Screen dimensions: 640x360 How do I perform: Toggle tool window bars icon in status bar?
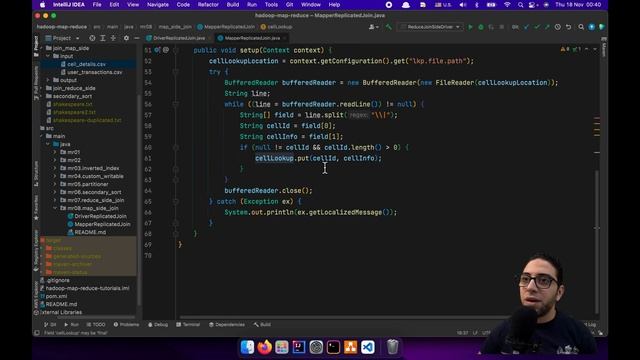[x=36, y=333]
